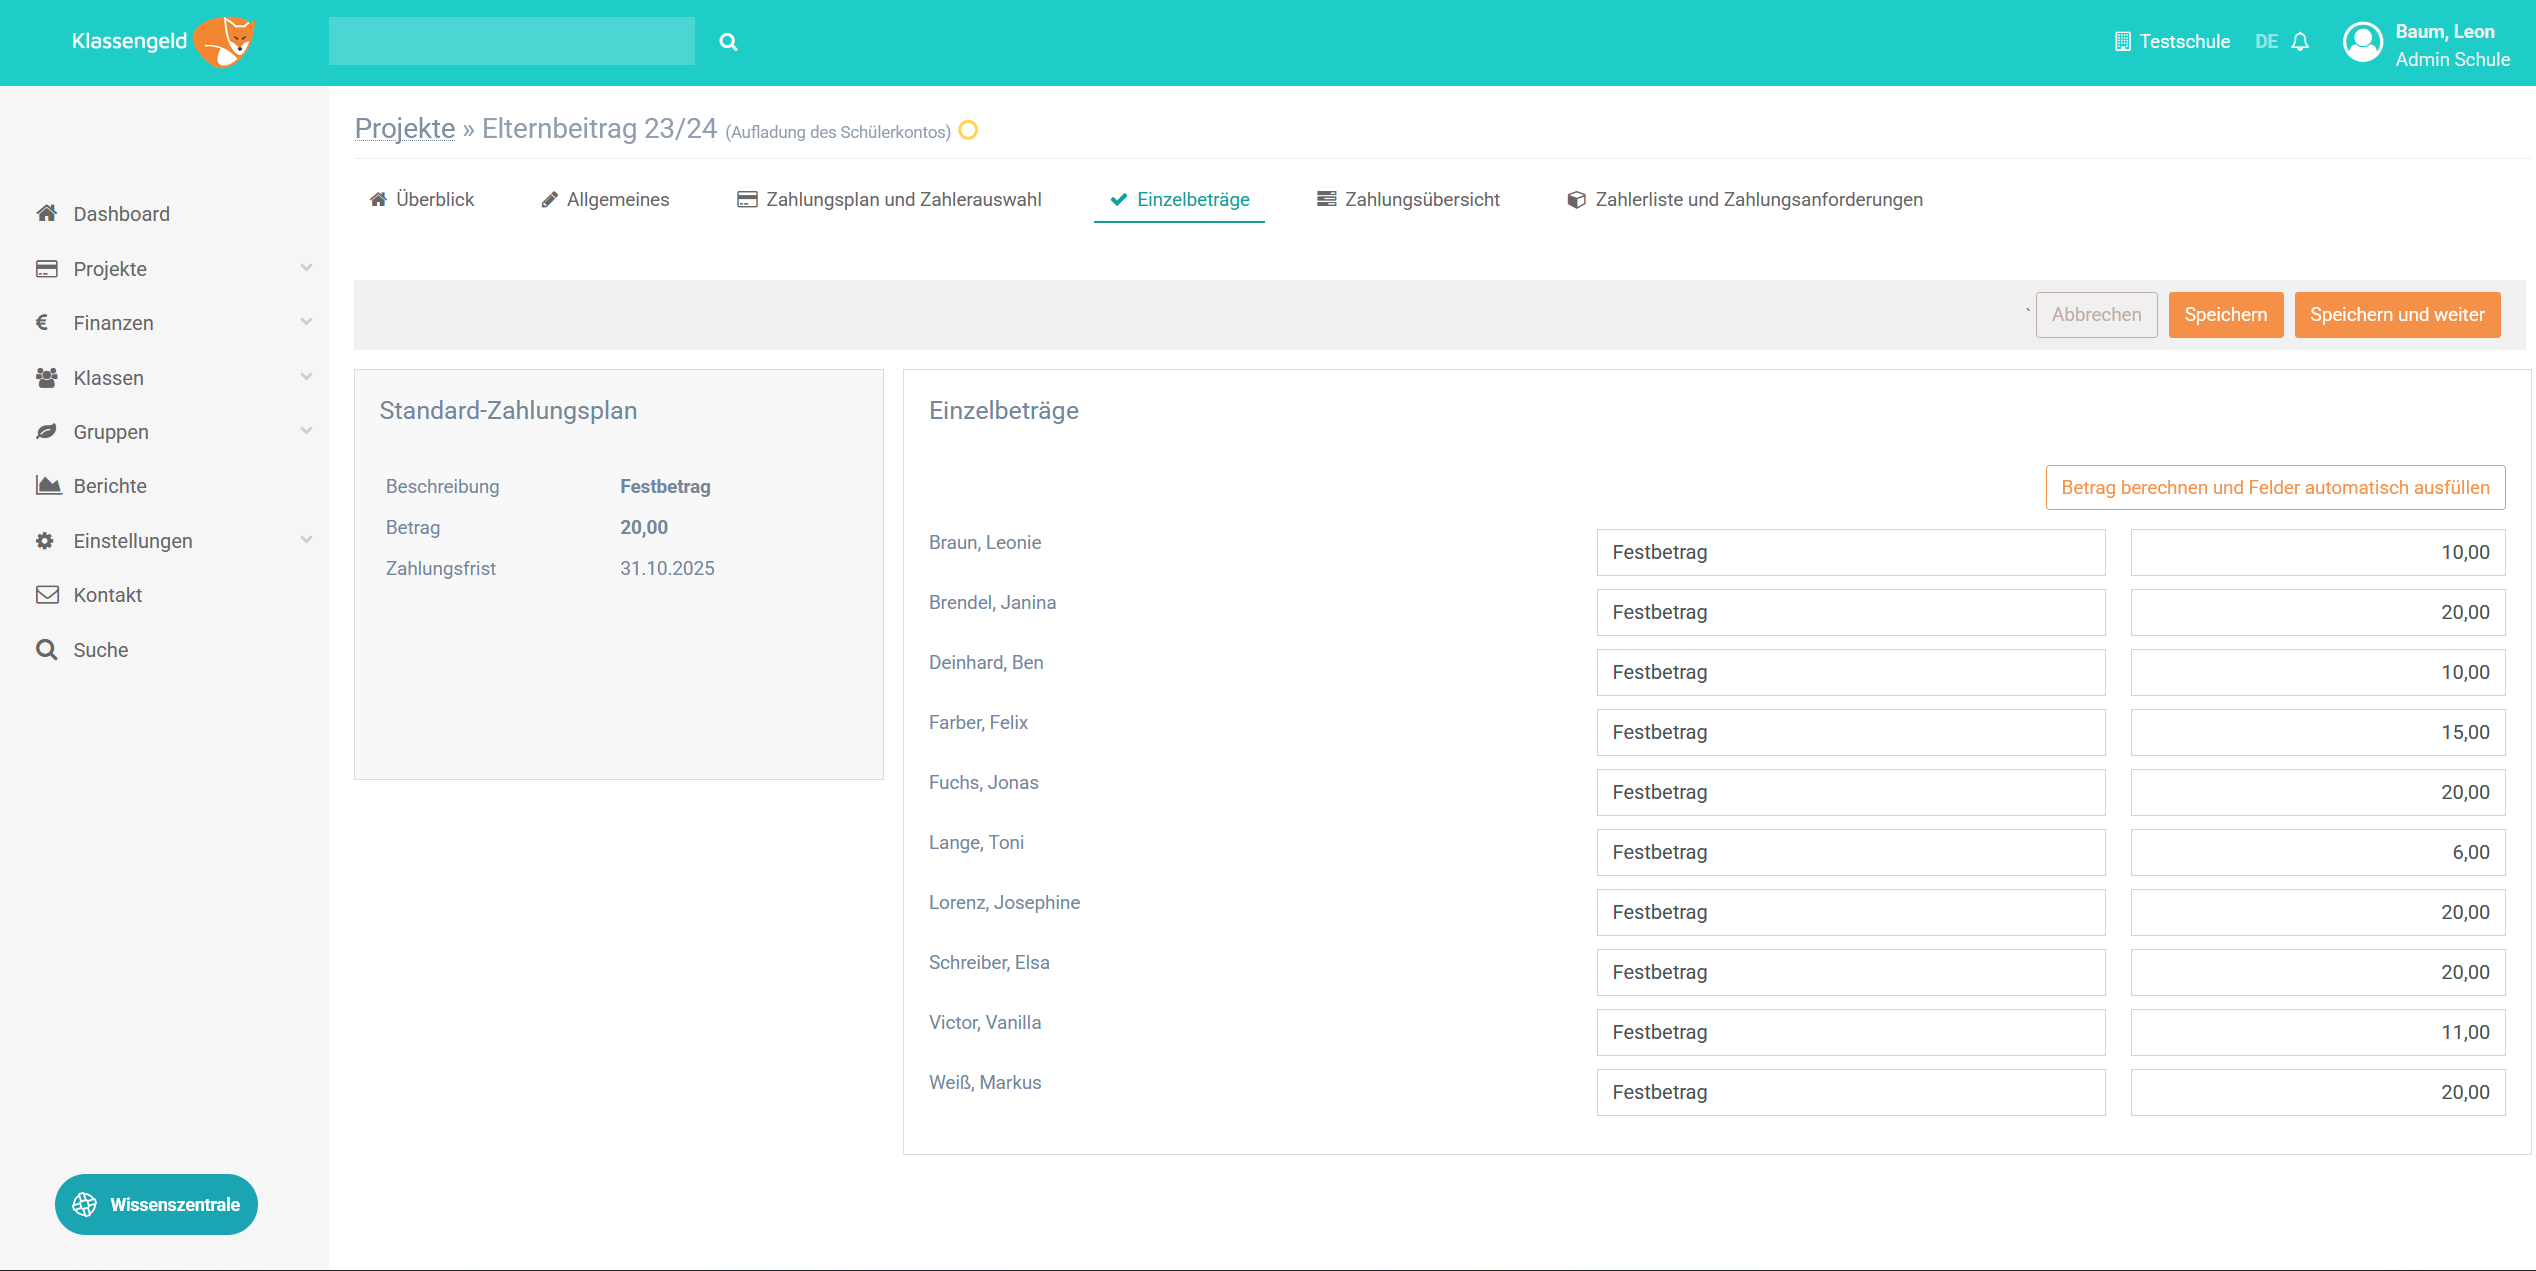The width and height of the screenshot is (2536, 1271).
Task: Click the Projekte breadcrumb link
Action: click(404, 129)
